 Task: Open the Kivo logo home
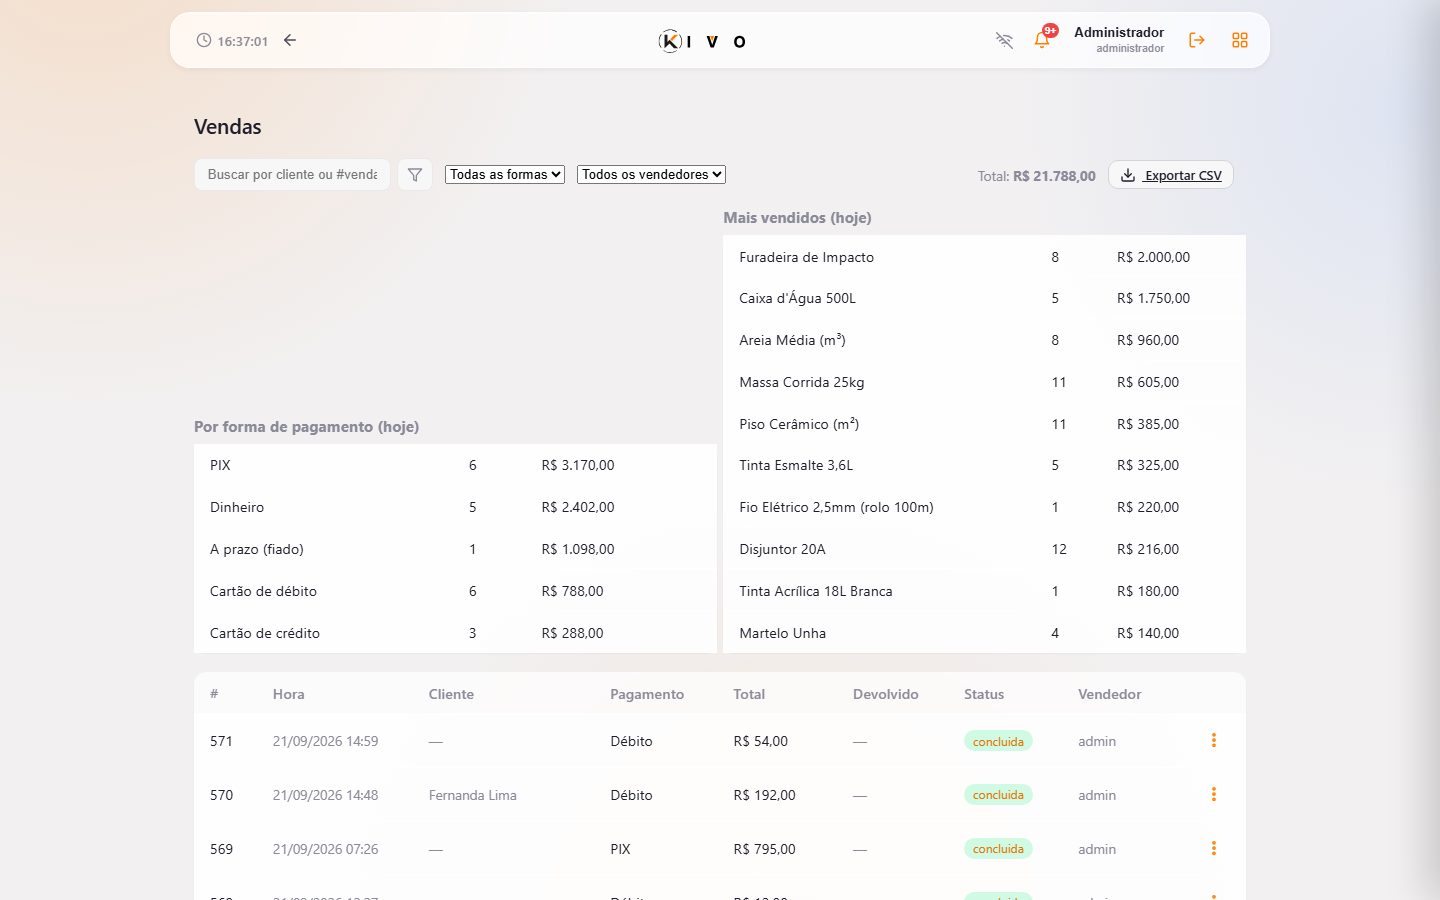pos(703,41)
